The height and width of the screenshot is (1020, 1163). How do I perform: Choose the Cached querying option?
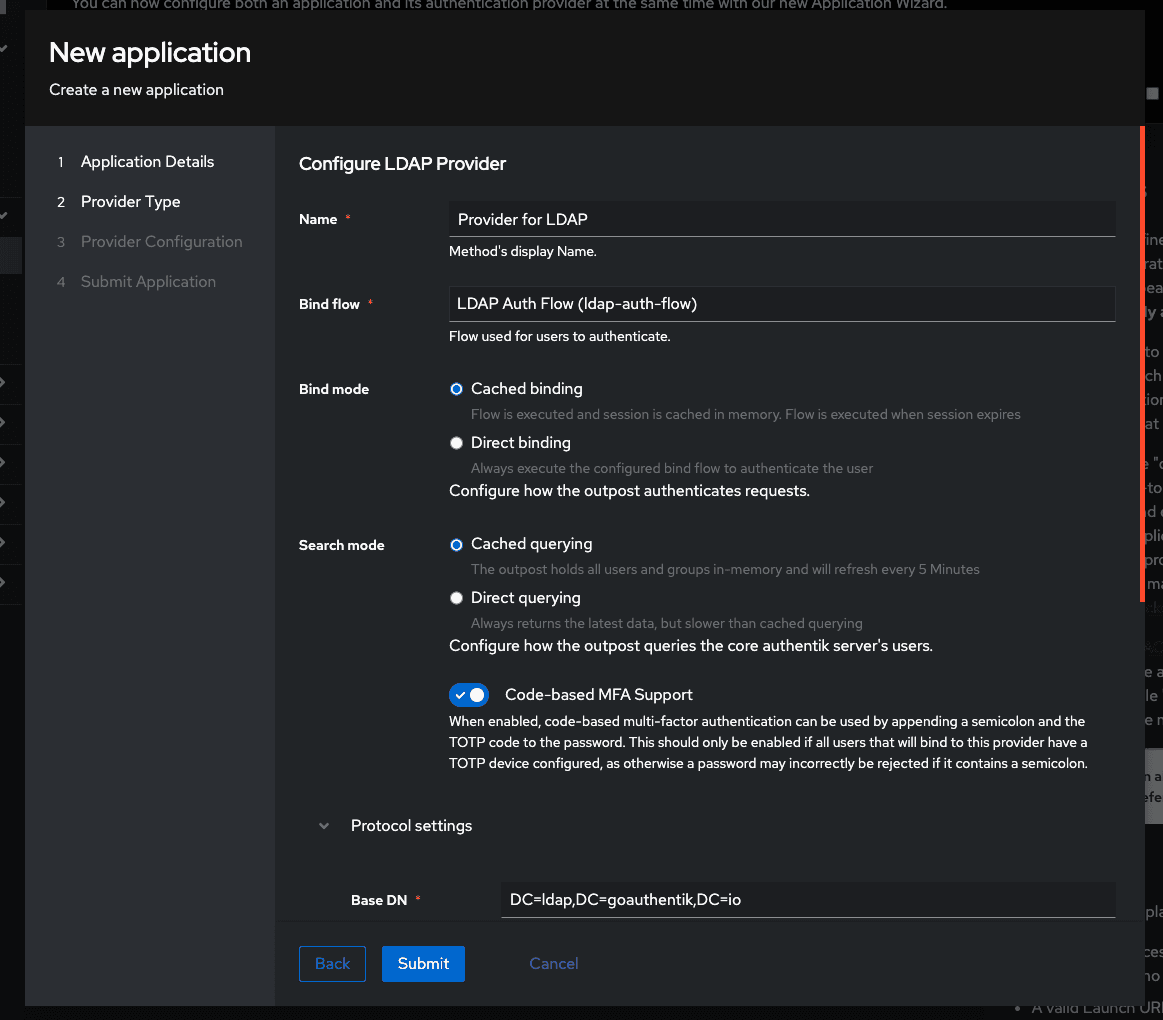pos(456,545)
